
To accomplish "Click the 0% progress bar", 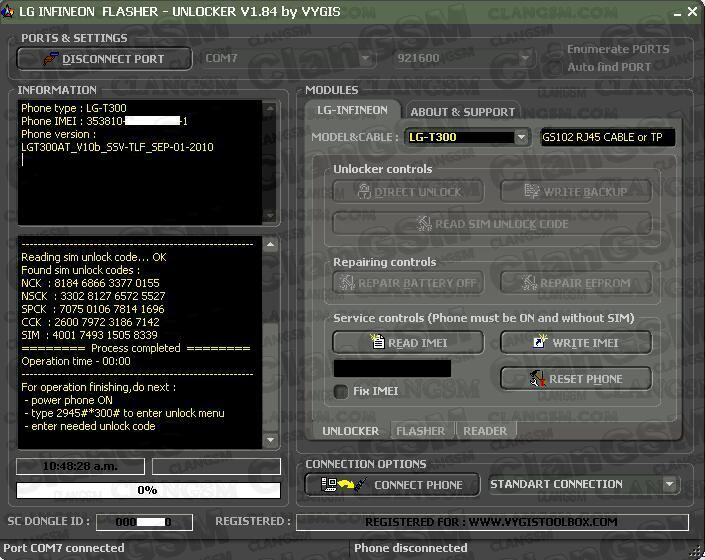I will tap(148, 490).
